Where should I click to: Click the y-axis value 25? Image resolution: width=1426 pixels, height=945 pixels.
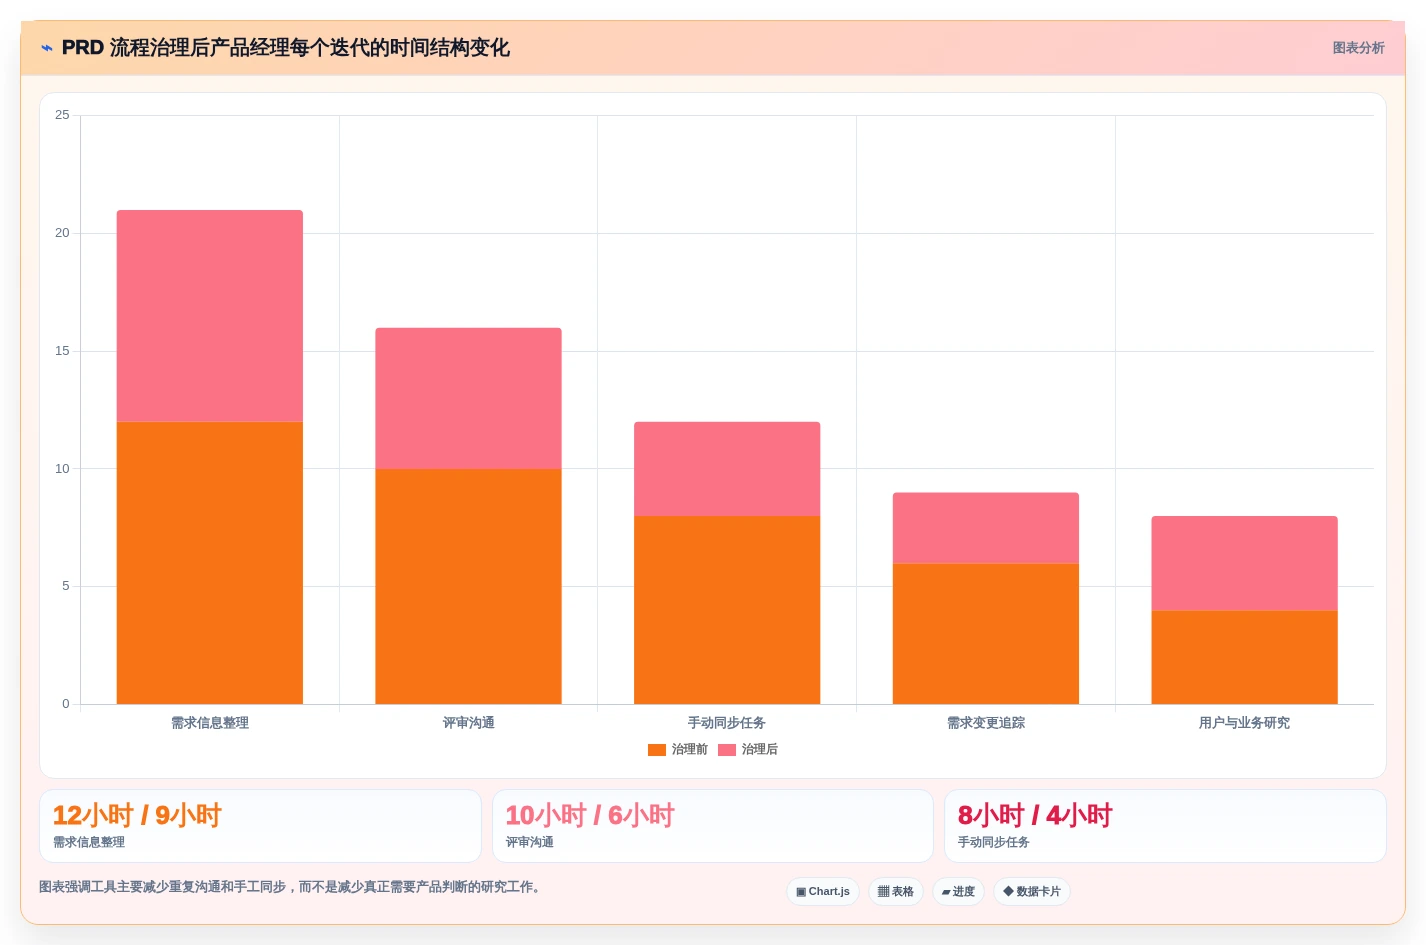(62, 115)
